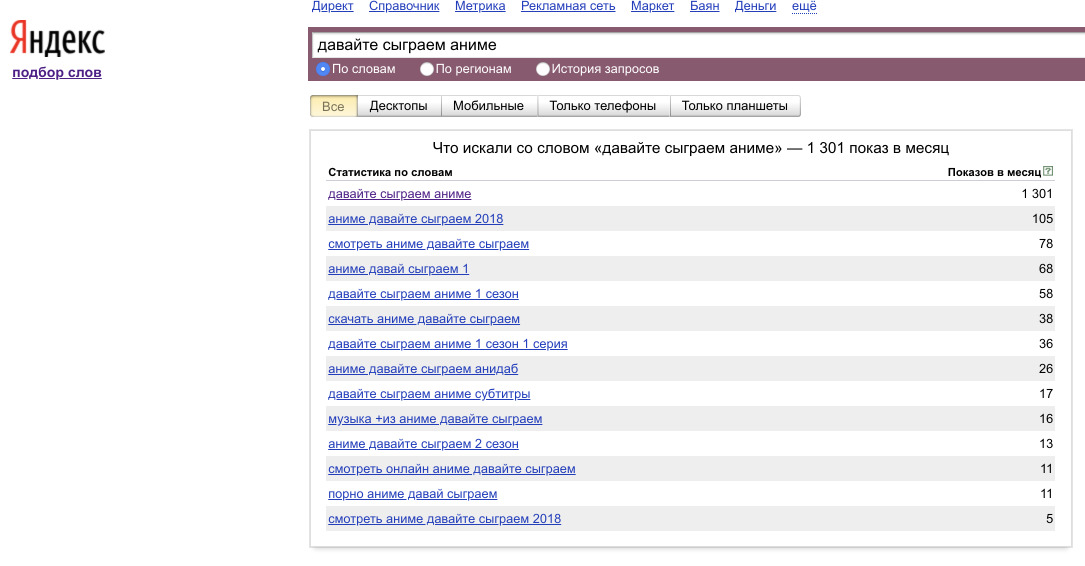The image size is (1085, 566).
Task: Open the скачать аниме давайте сыграем query
Action: click(x=424, y=319)
